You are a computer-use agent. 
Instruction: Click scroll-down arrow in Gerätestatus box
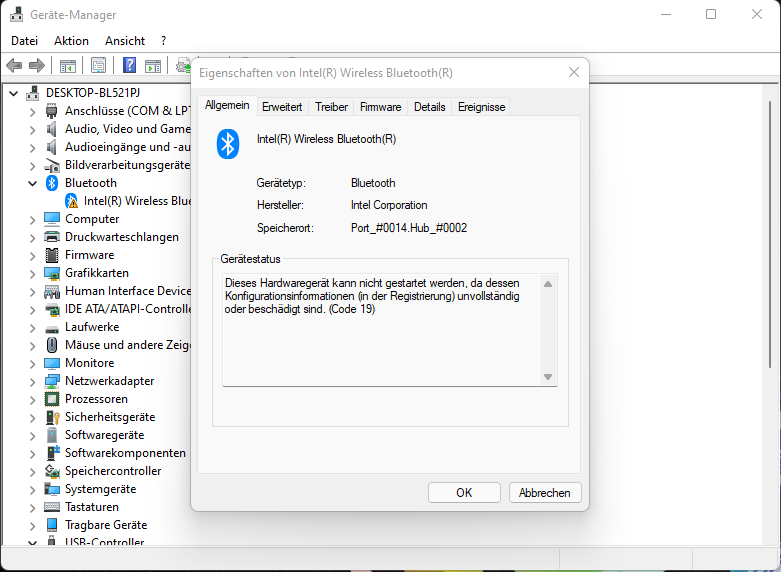pos(548,377)
